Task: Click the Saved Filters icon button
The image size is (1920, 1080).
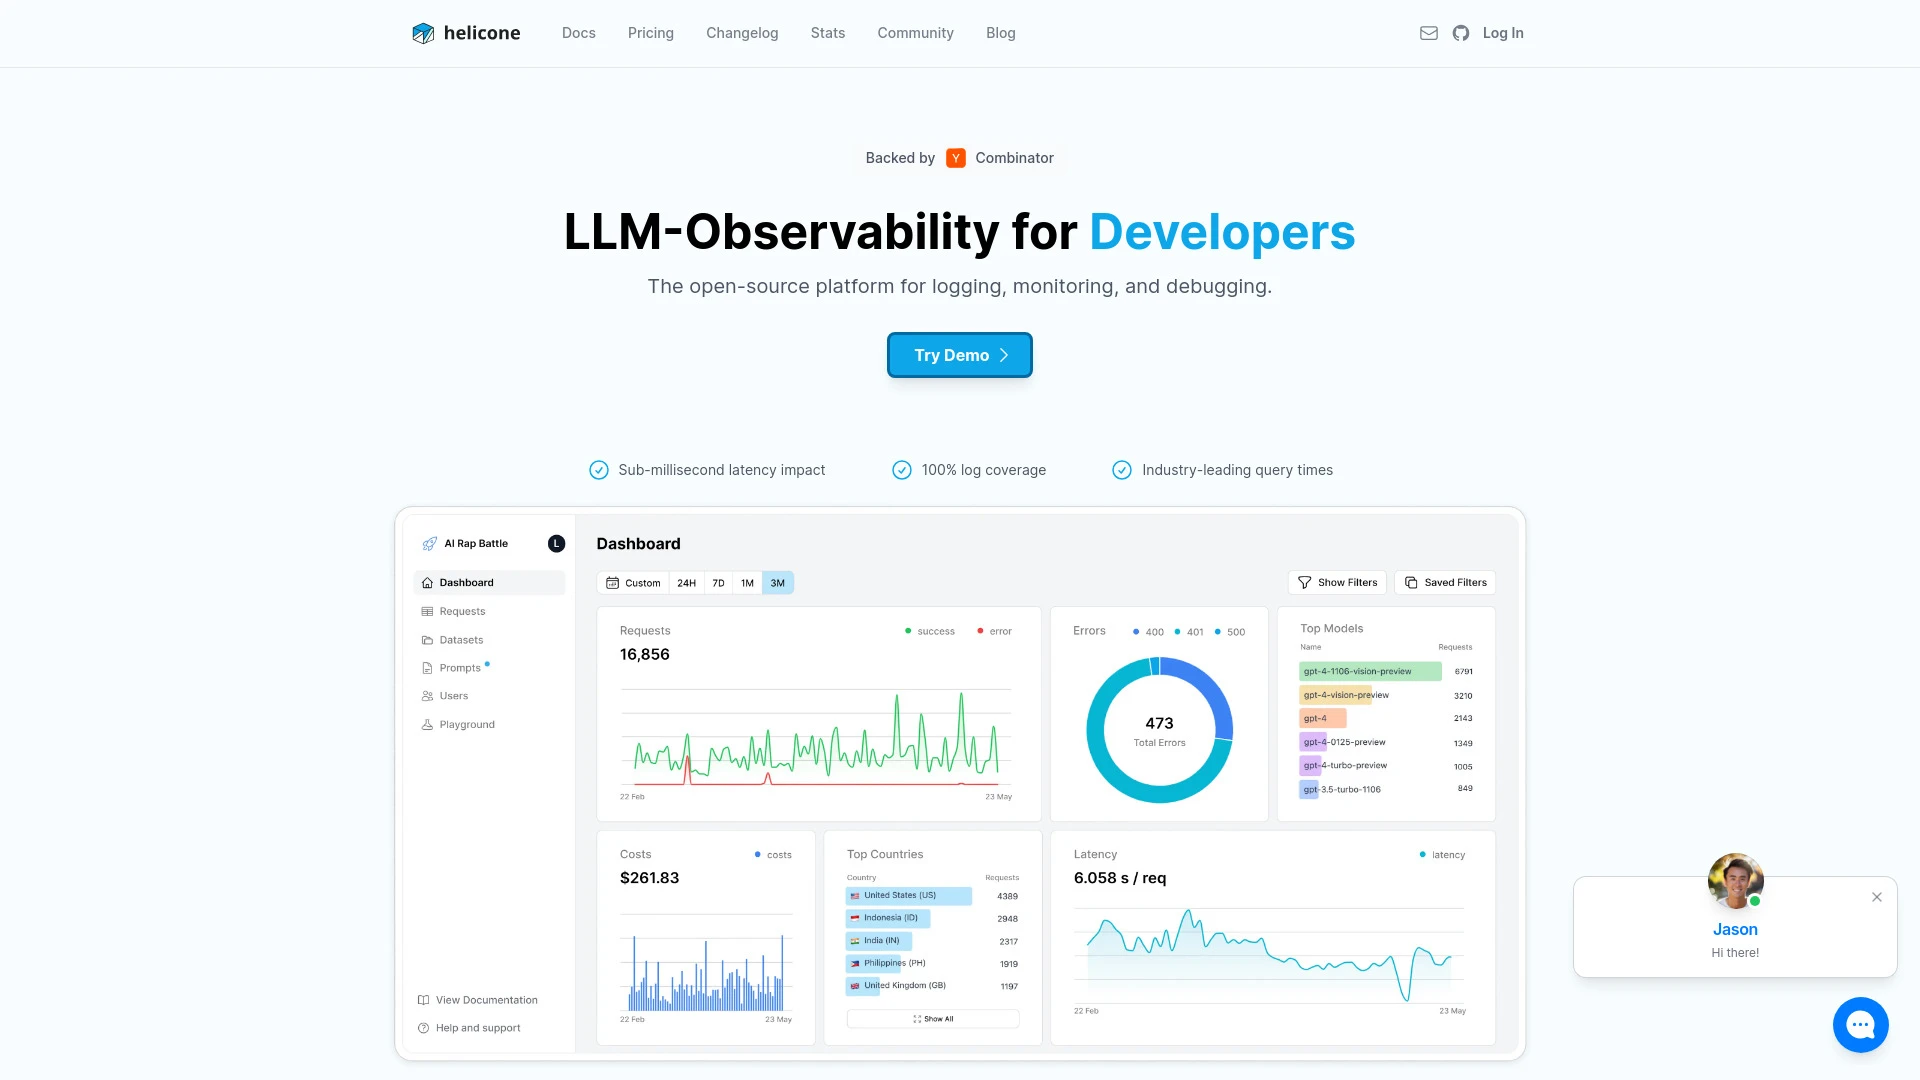Action: tap(1411, 582)
